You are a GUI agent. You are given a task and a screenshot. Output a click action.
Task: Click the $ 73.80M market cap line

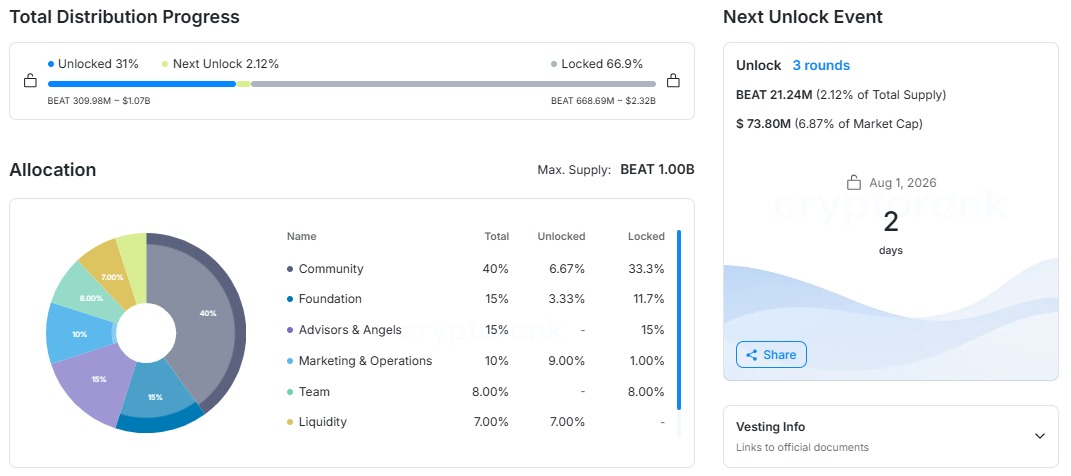tap(829, 124)
